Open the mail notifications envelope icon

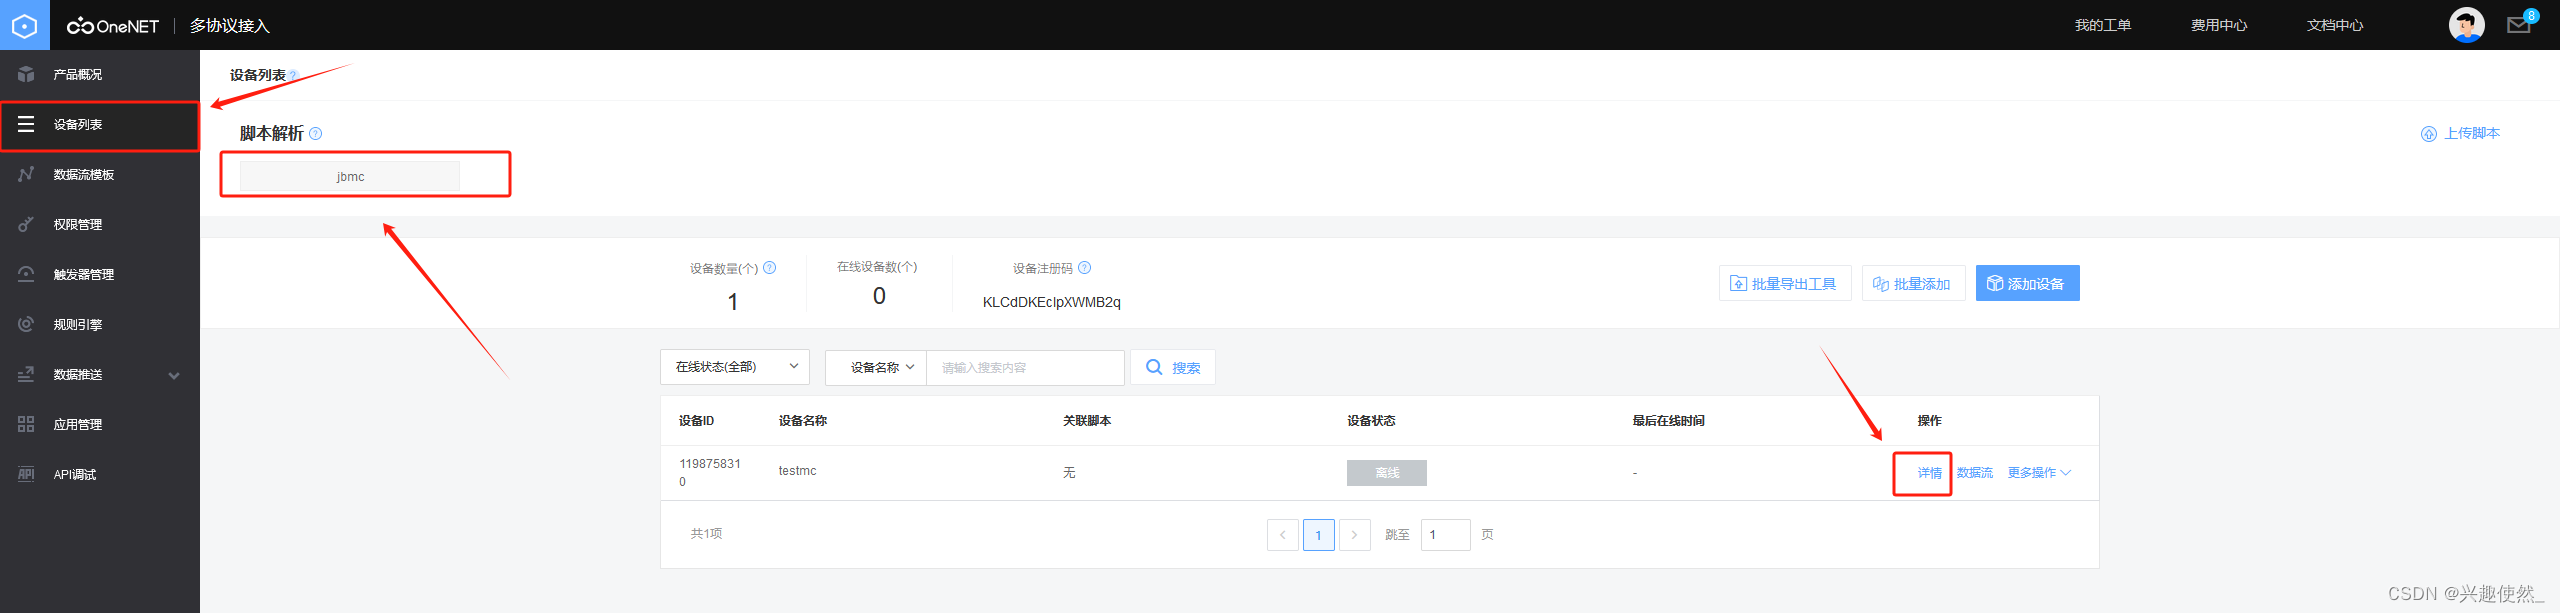[2518, 25]
